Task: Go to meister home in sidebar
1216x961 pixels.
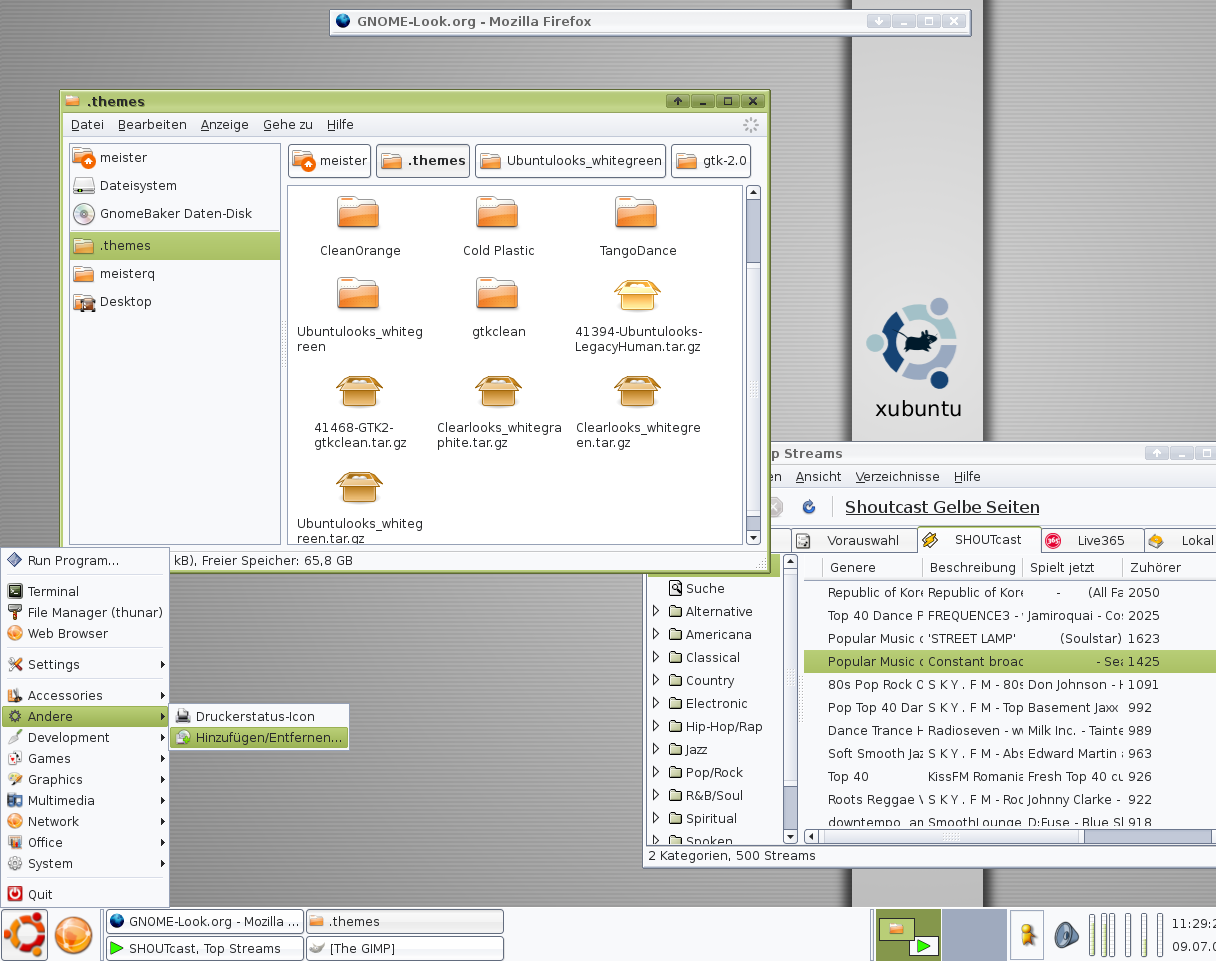Action: click(175, 158)
